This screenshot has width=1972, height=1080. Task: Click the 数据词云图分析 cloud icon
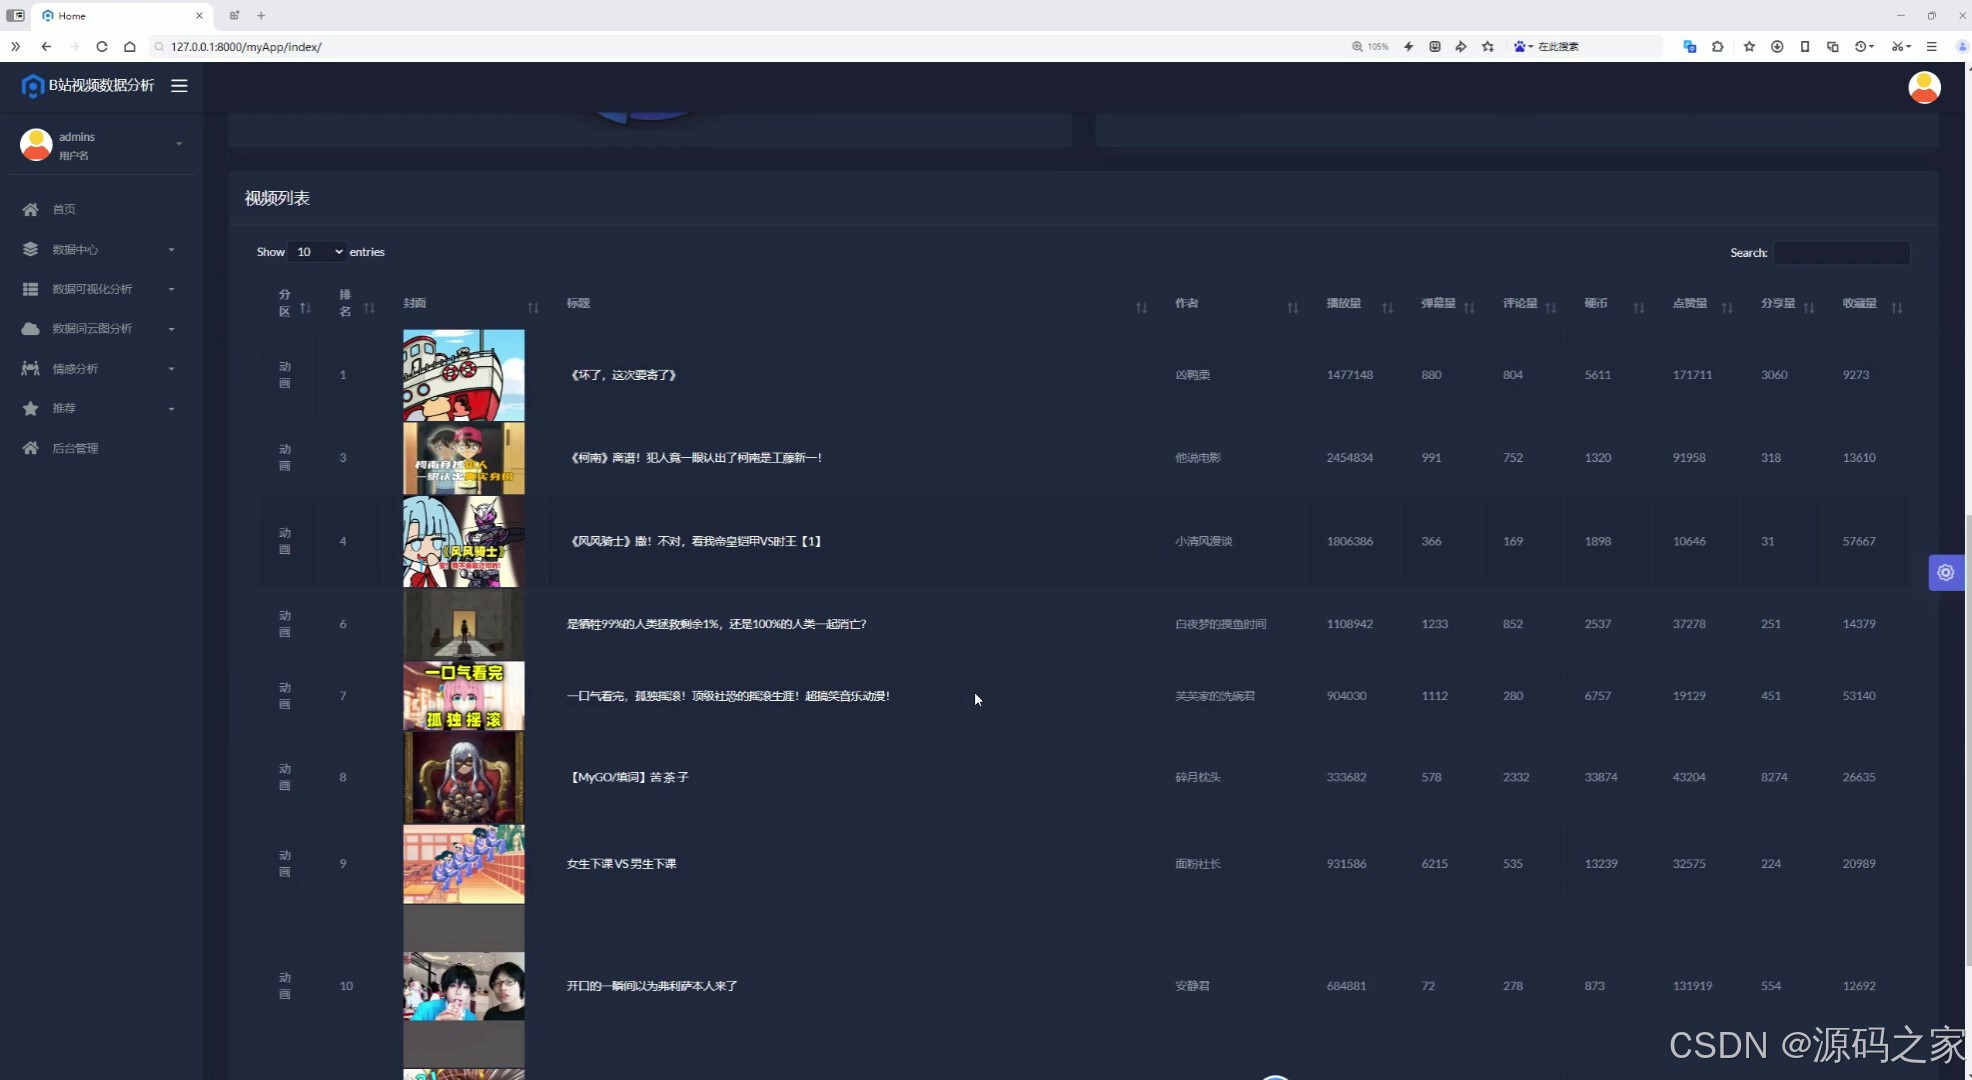coord(31,329)
